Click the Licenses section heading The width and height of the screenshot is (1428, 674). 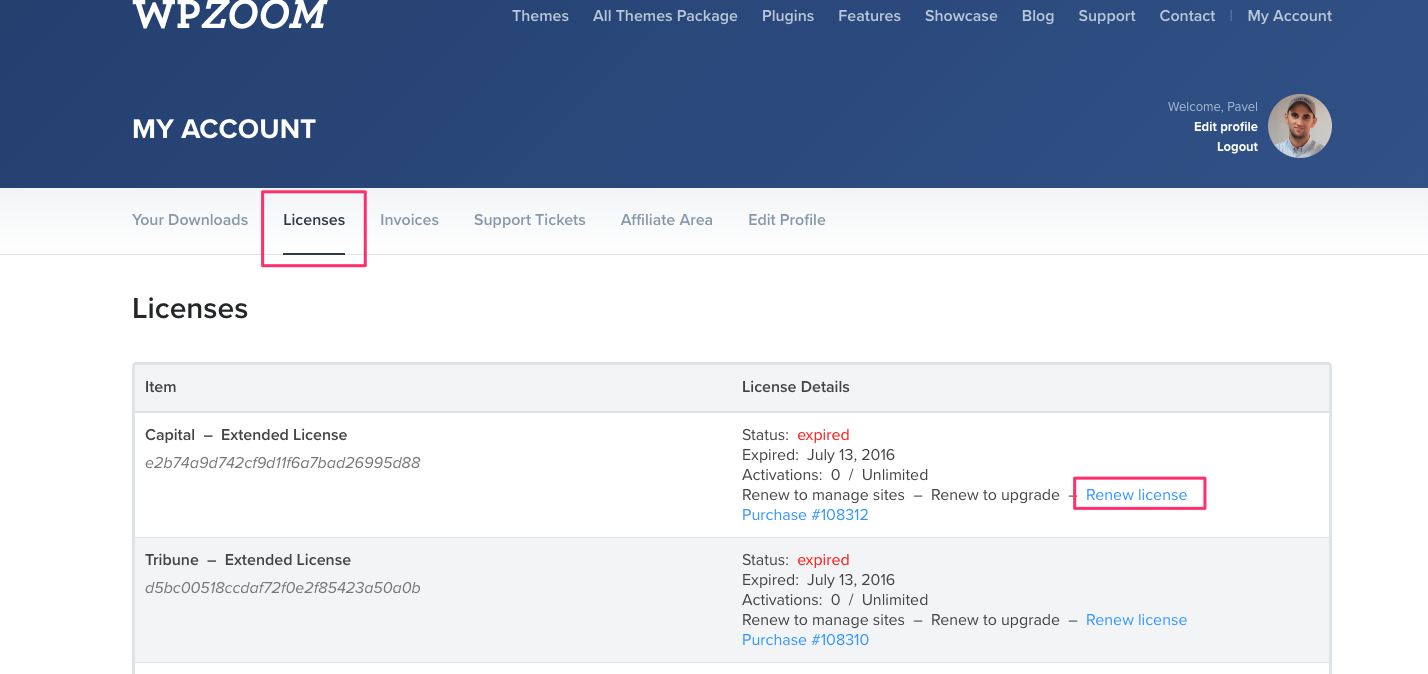(x=190, y=309)
